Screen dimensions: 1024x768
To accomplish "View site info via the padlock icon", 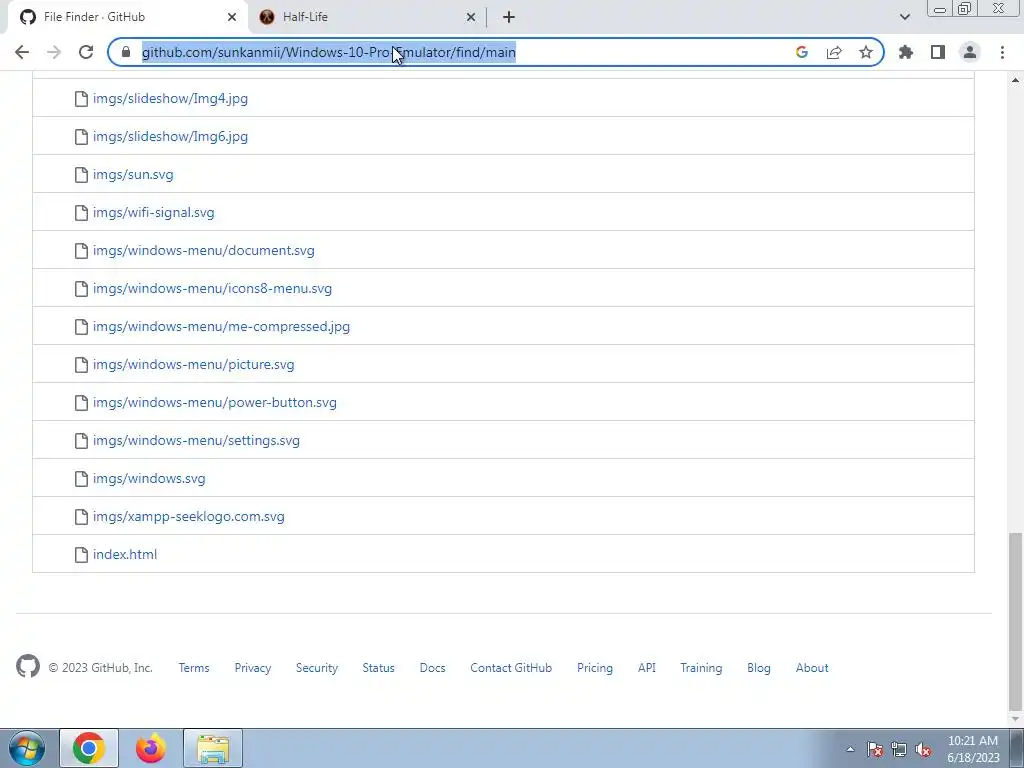I will [x=126, y=52].
